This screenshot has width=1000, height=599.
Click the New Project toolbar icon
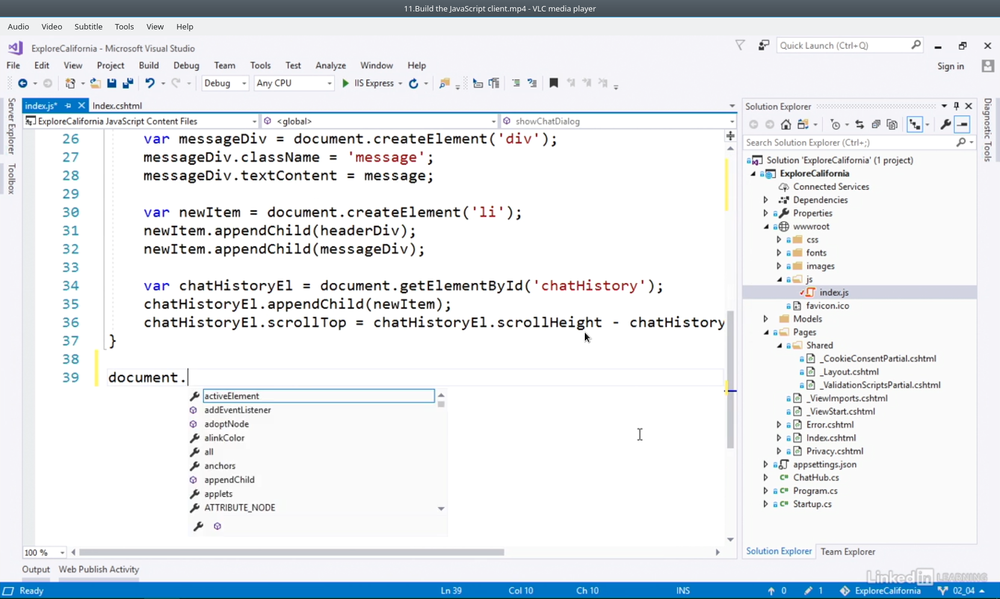[x=70, y=83]
